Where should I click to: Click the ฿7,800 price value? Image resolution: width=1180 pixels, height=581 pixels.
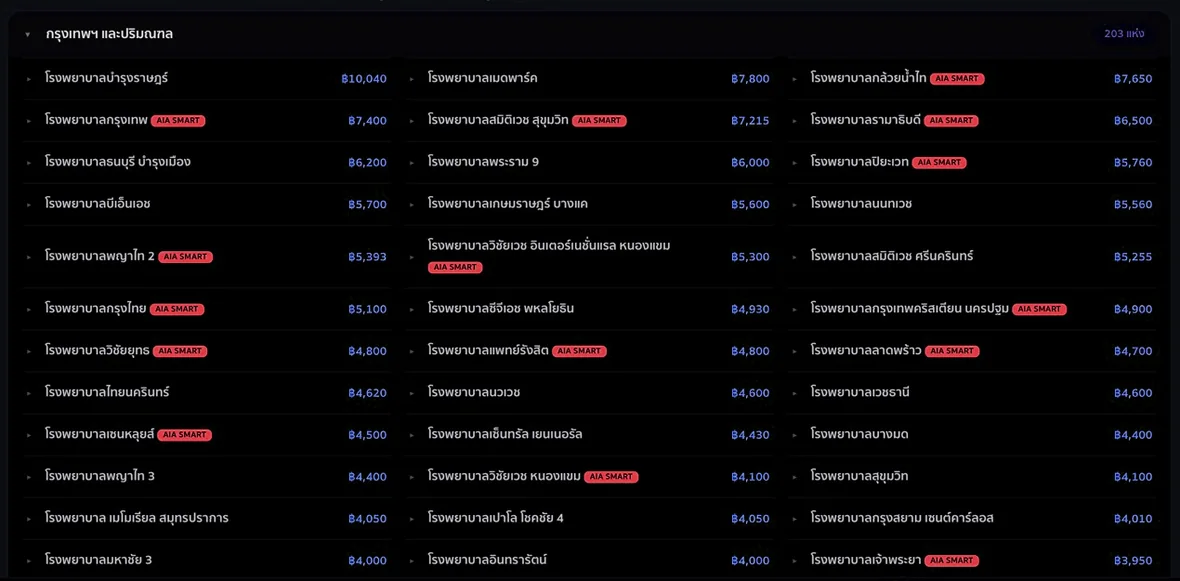pos(750,78)
